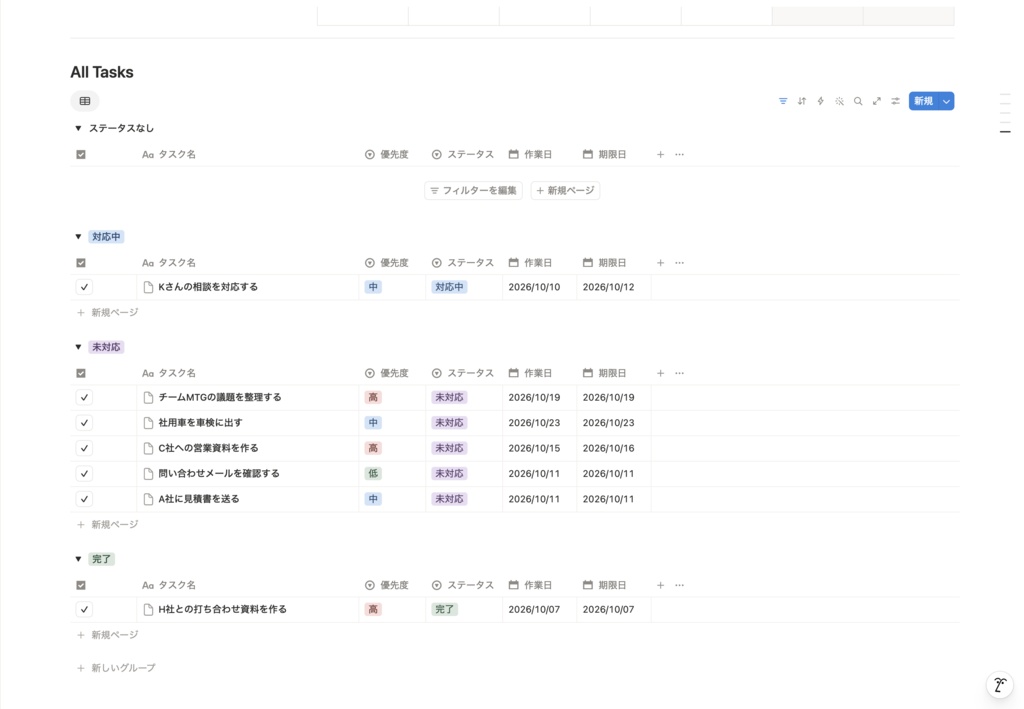Click the sparkle AI icon in toolbar

pos(839,101)
